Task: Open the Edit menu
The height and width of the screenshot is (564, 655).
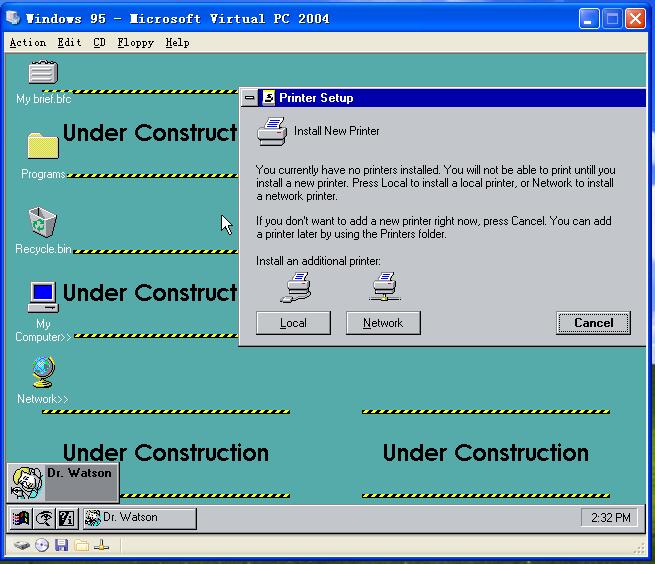Action: [x=69, y=43]
